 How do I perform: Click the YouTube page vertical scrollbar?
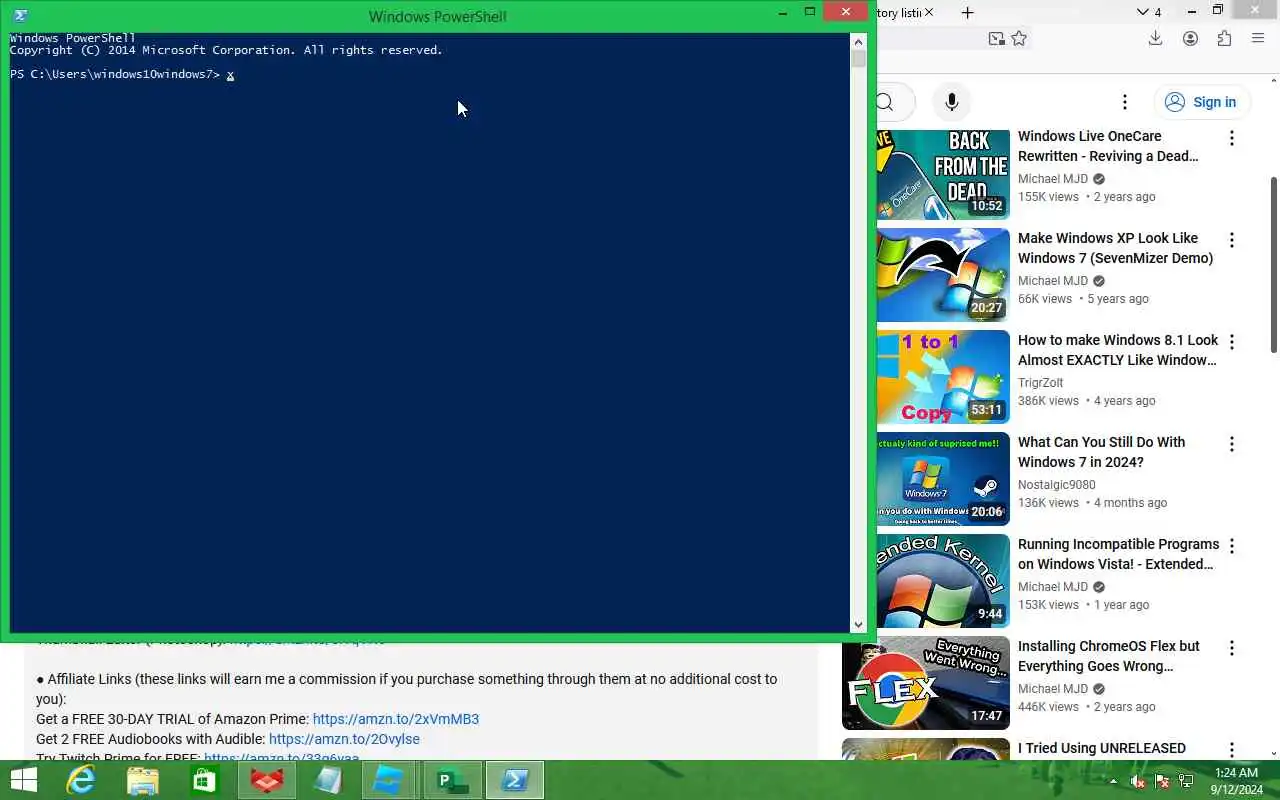point(1273,265)
